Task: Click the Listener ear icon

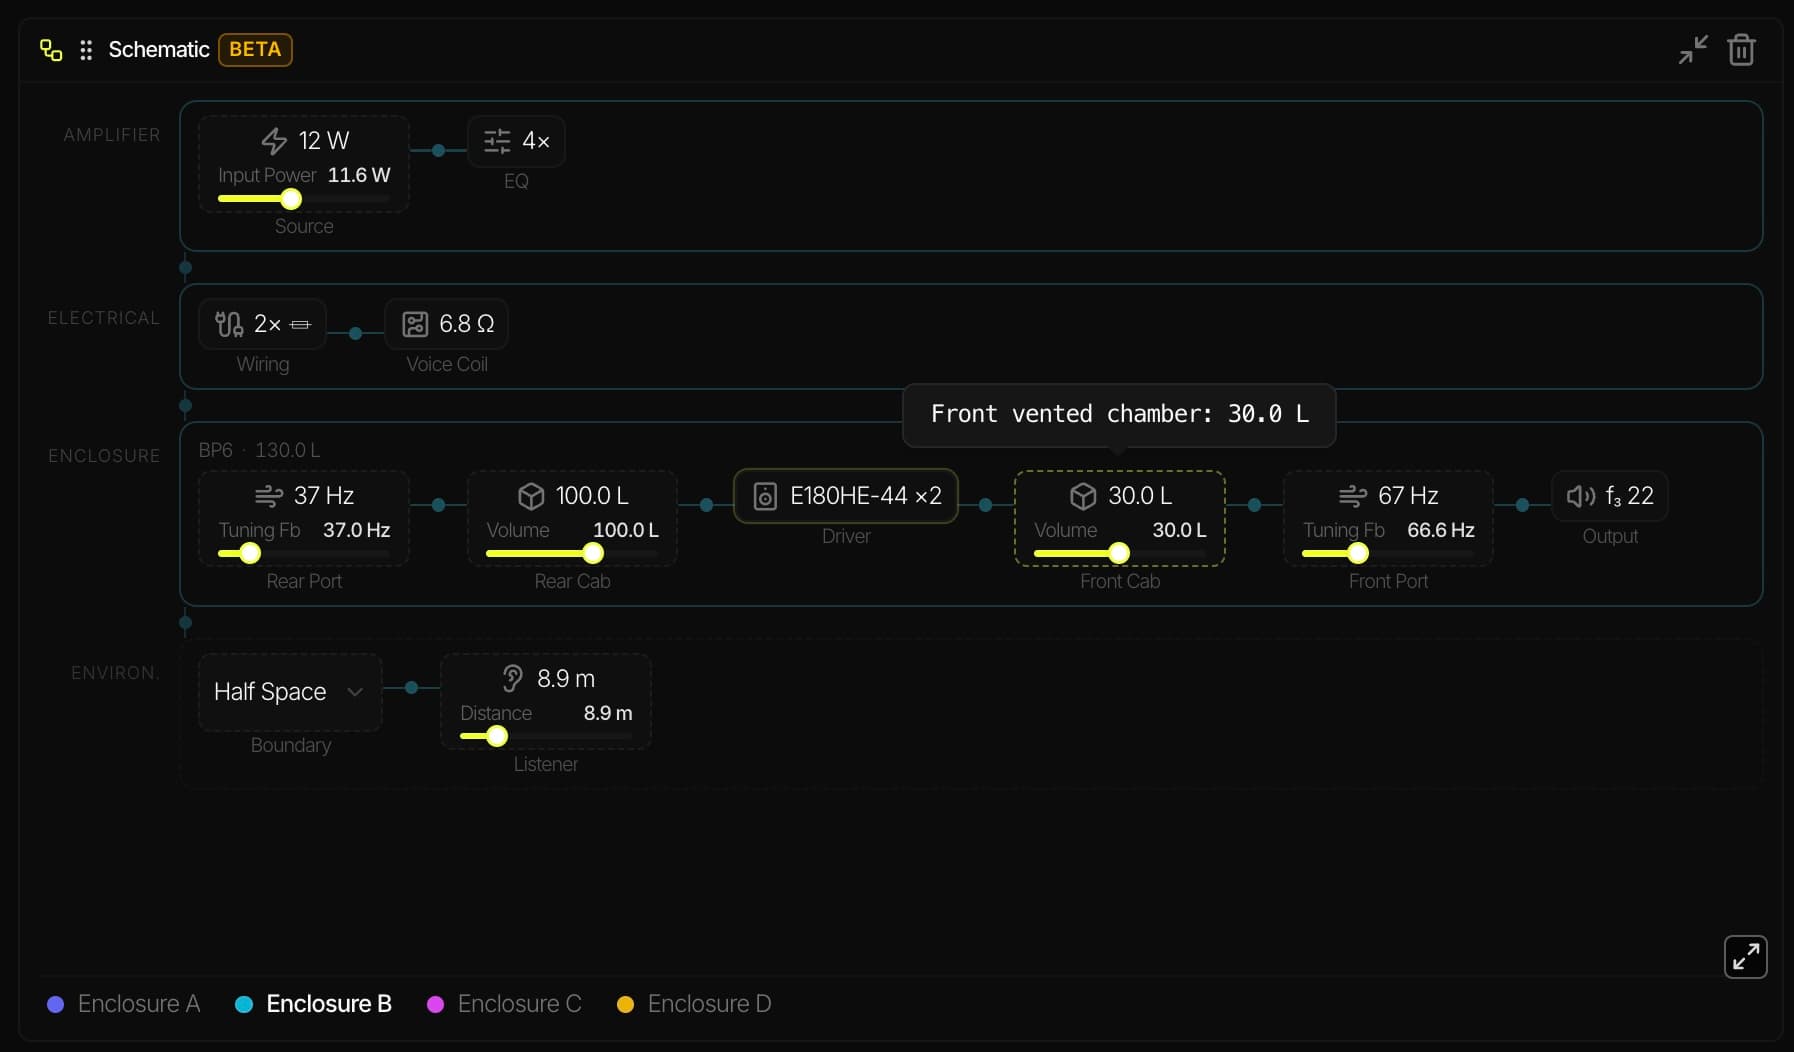Action: 513,677
